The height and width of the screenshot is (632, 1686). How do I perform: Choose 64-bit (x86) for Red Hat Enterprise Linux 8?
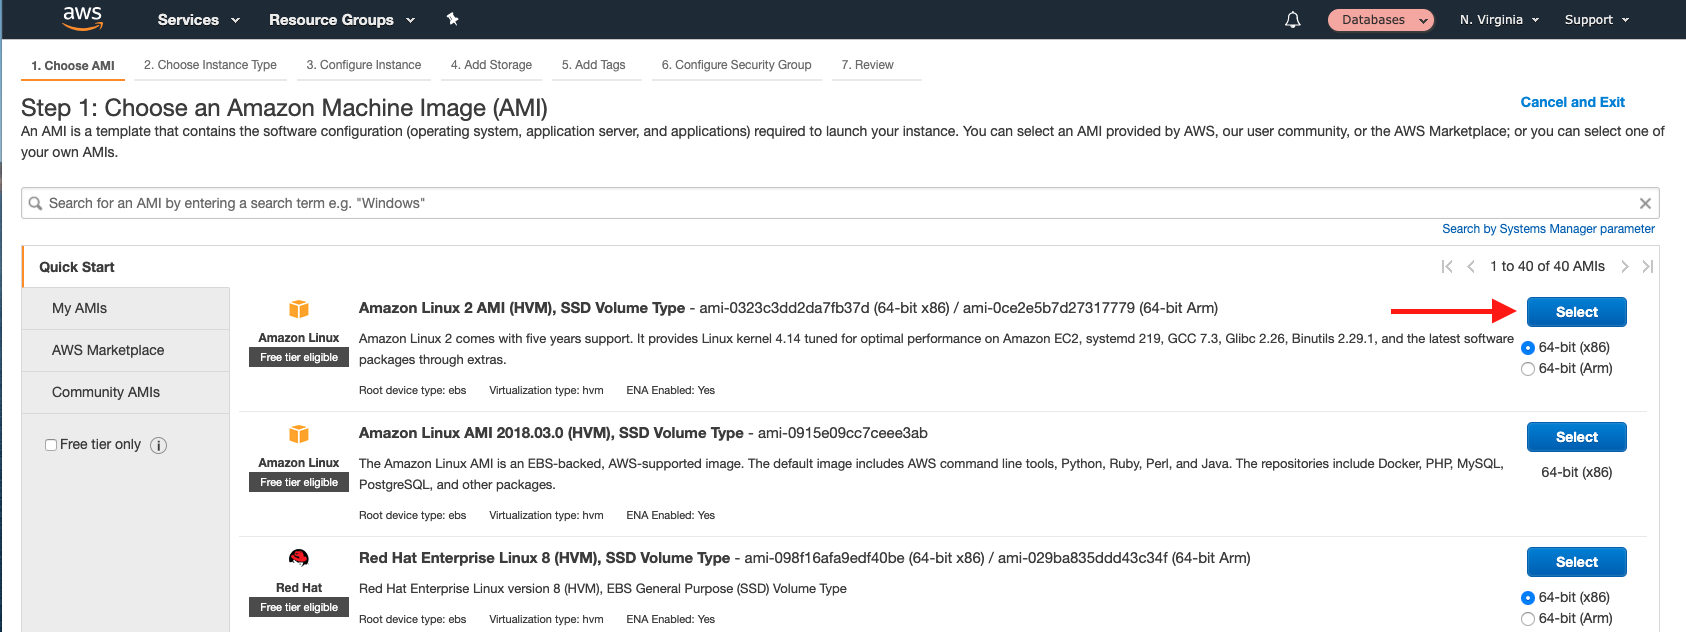coord(1528,598)
